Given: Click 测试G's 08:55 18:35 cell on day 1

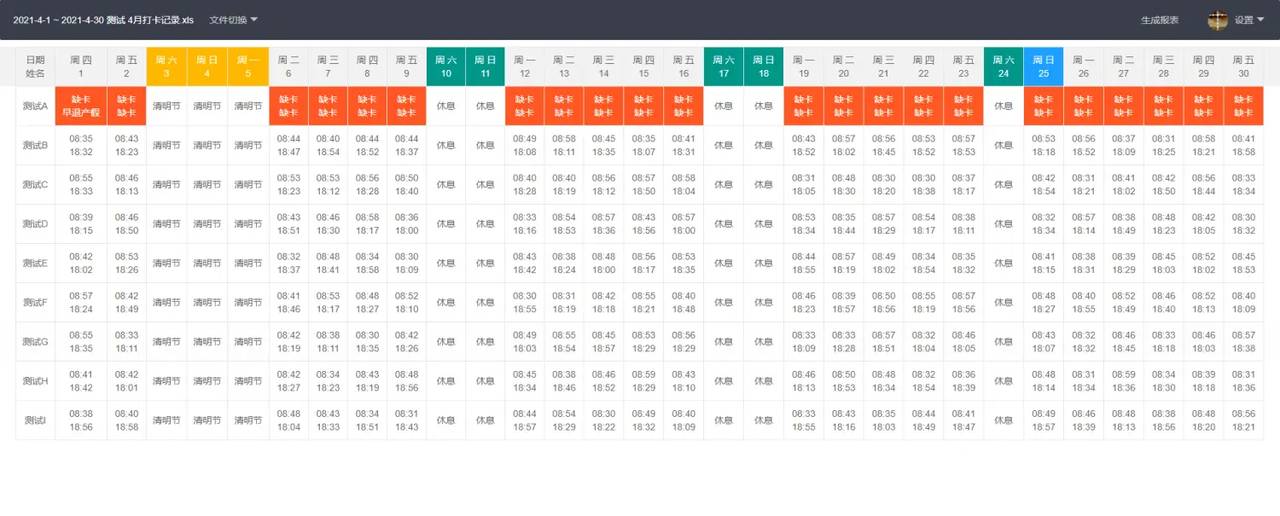Looking at the screenshot, I should tap(81, 341).
